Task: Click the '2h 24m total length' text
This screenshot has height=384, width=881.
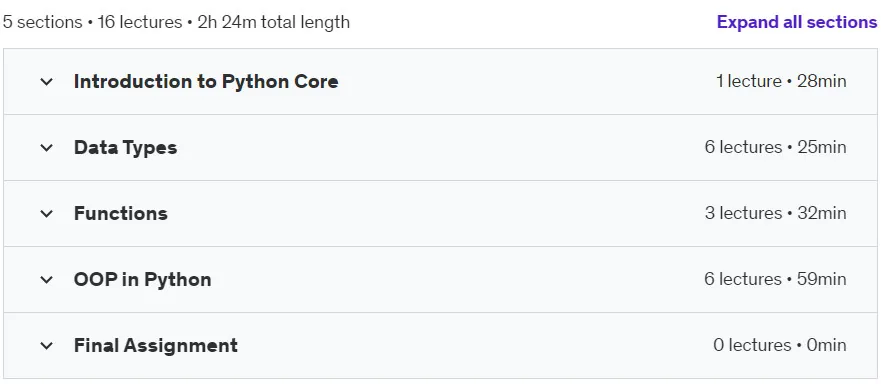Action: tap(274, 22)
